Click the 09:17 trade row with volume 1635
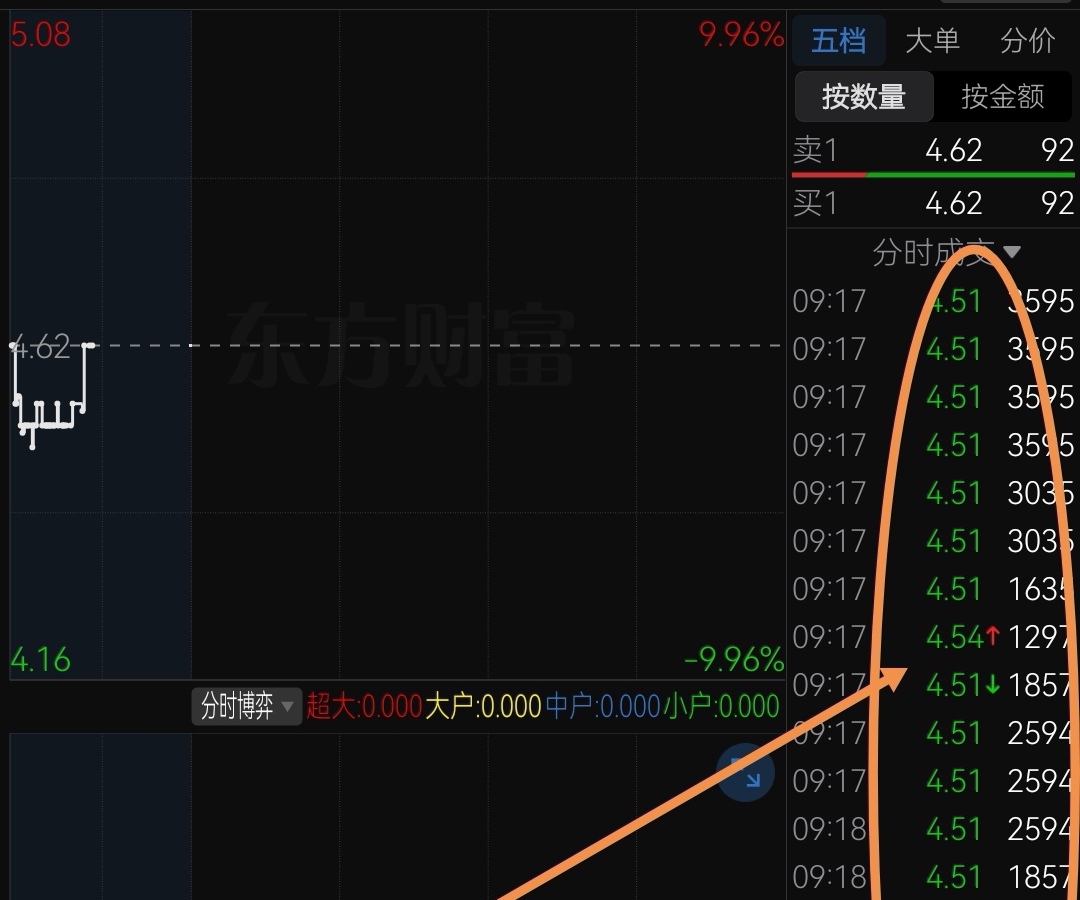Image resolution: width=1080 pixels, height=900 pixels. tap(933, 589)
